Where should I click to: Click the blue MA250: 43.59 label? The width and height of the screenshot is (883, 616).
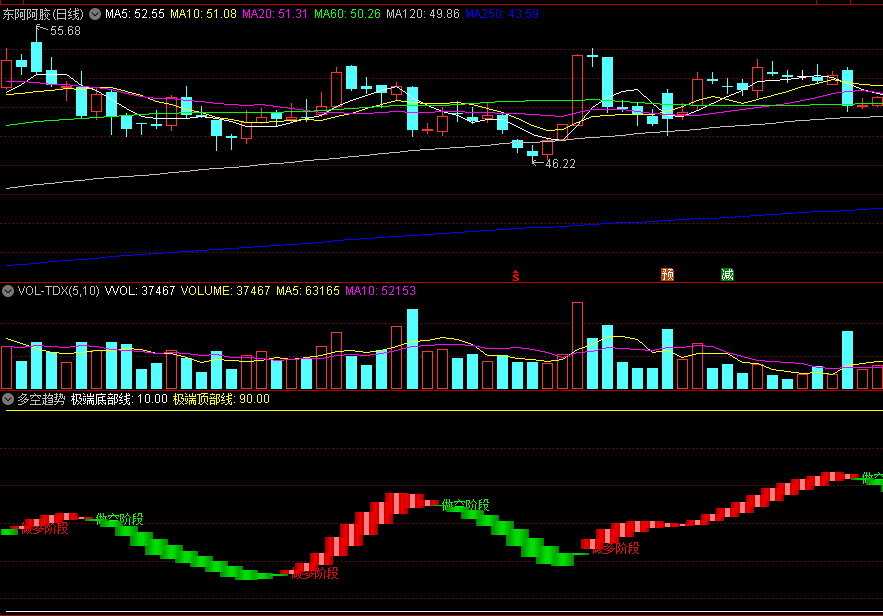(x=502, y=14)
